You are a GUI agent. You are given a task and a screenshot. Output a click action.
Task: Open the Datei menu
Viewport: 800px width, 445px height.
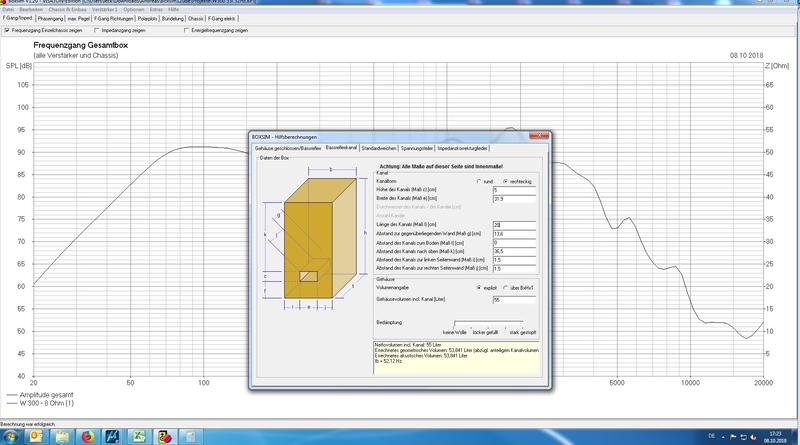(x=8, y=9)
